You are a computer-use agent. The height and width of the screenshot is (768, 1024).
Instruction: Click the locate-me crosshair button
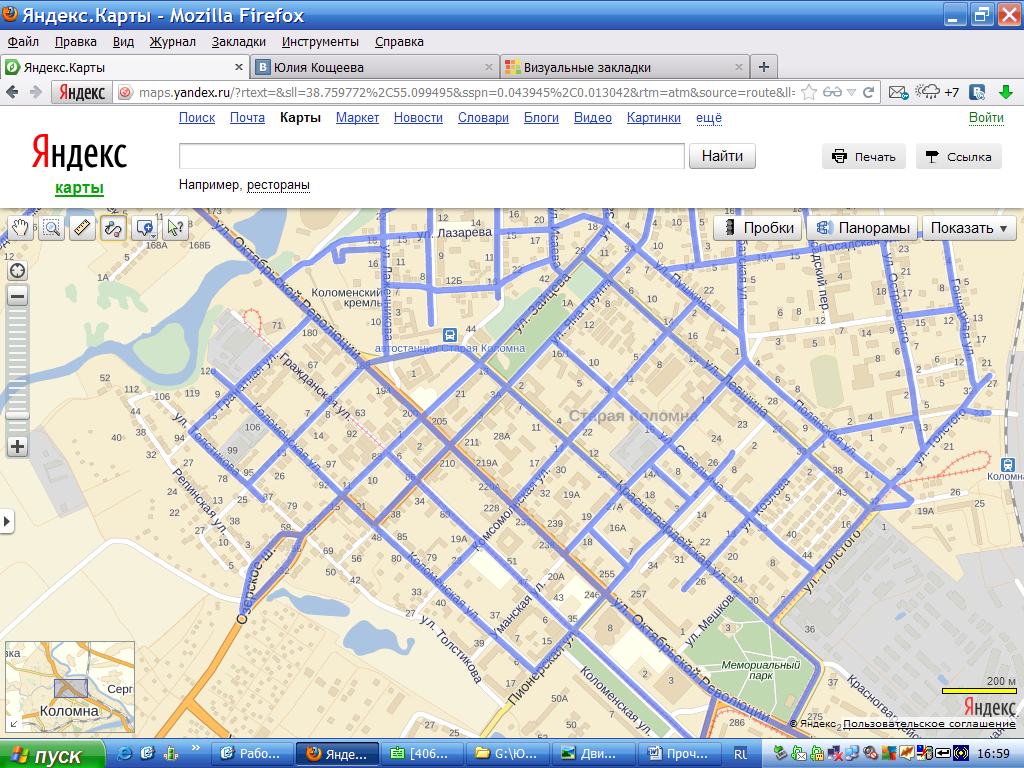18,270
